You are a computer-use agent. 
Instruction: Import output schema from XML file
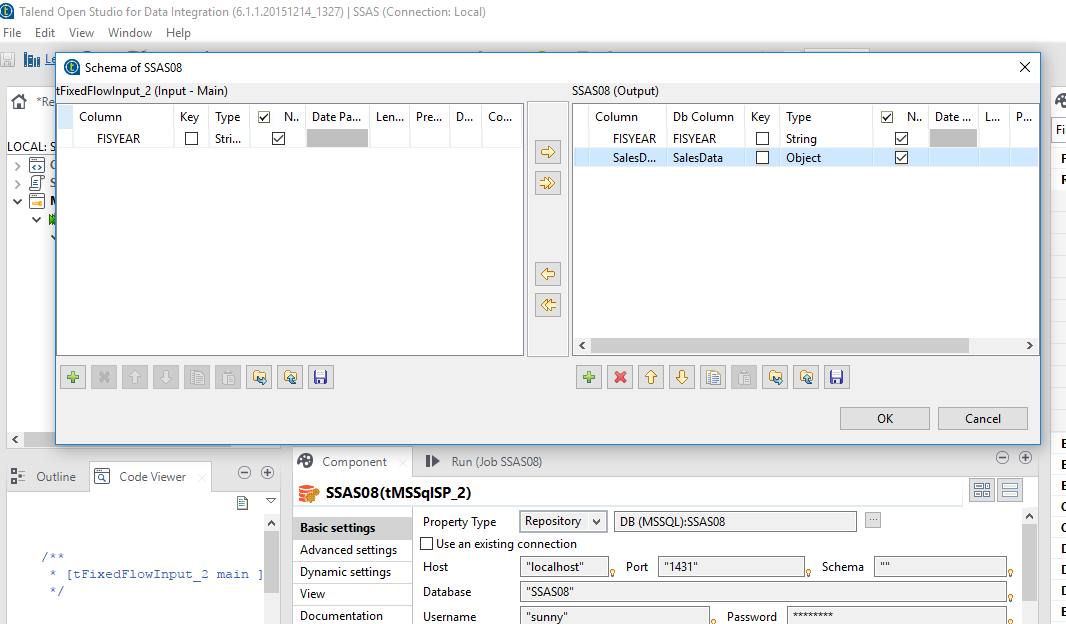(775, 377)
